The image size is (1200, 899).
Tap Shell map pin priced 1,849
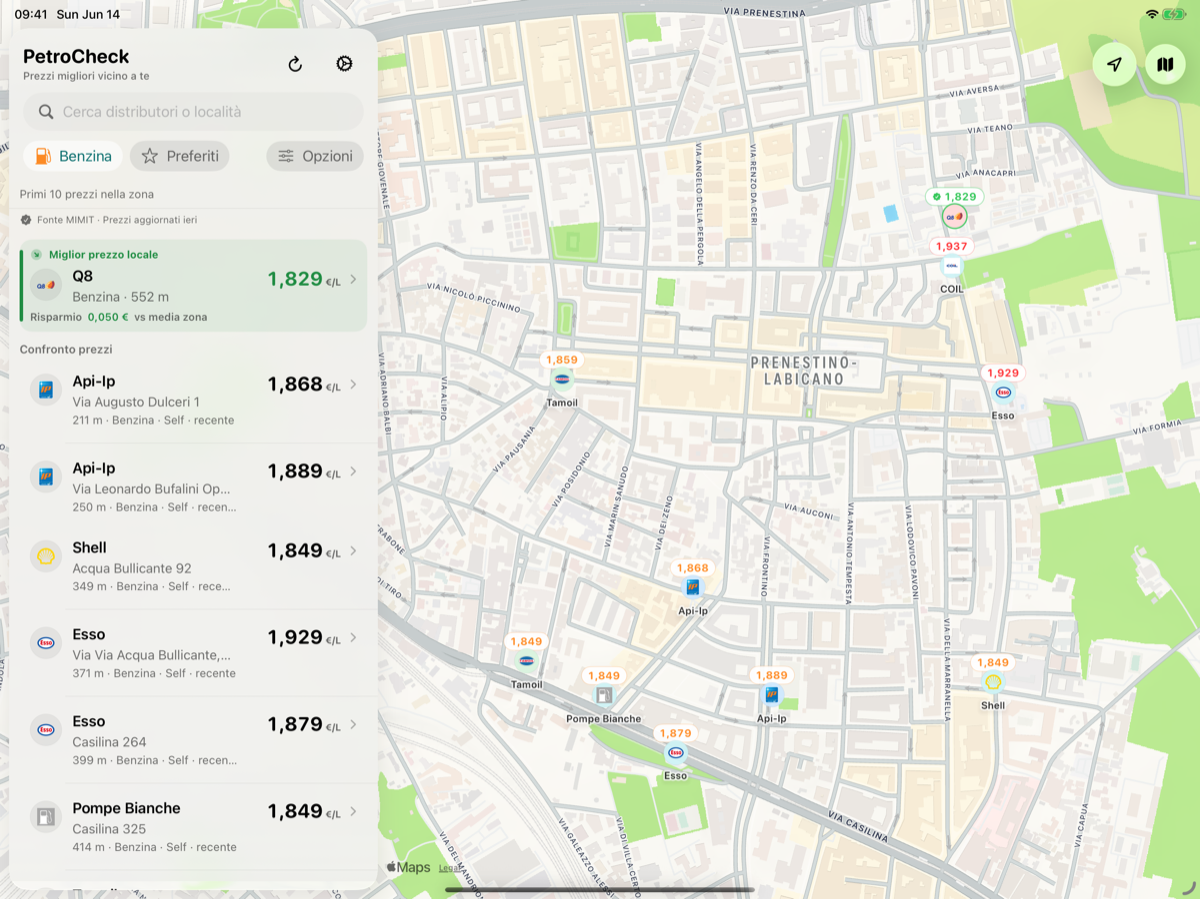click(993, 681)
